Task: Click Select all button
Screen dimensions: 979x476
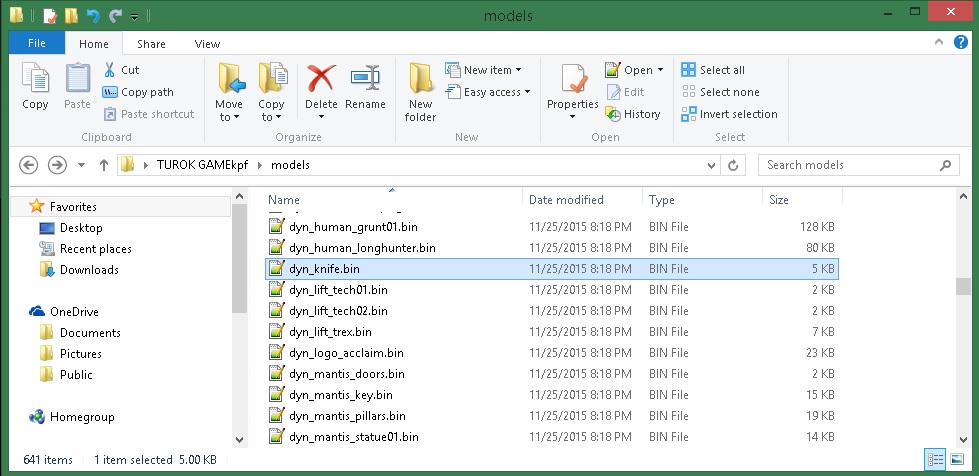Action: (x=713, y=70)
